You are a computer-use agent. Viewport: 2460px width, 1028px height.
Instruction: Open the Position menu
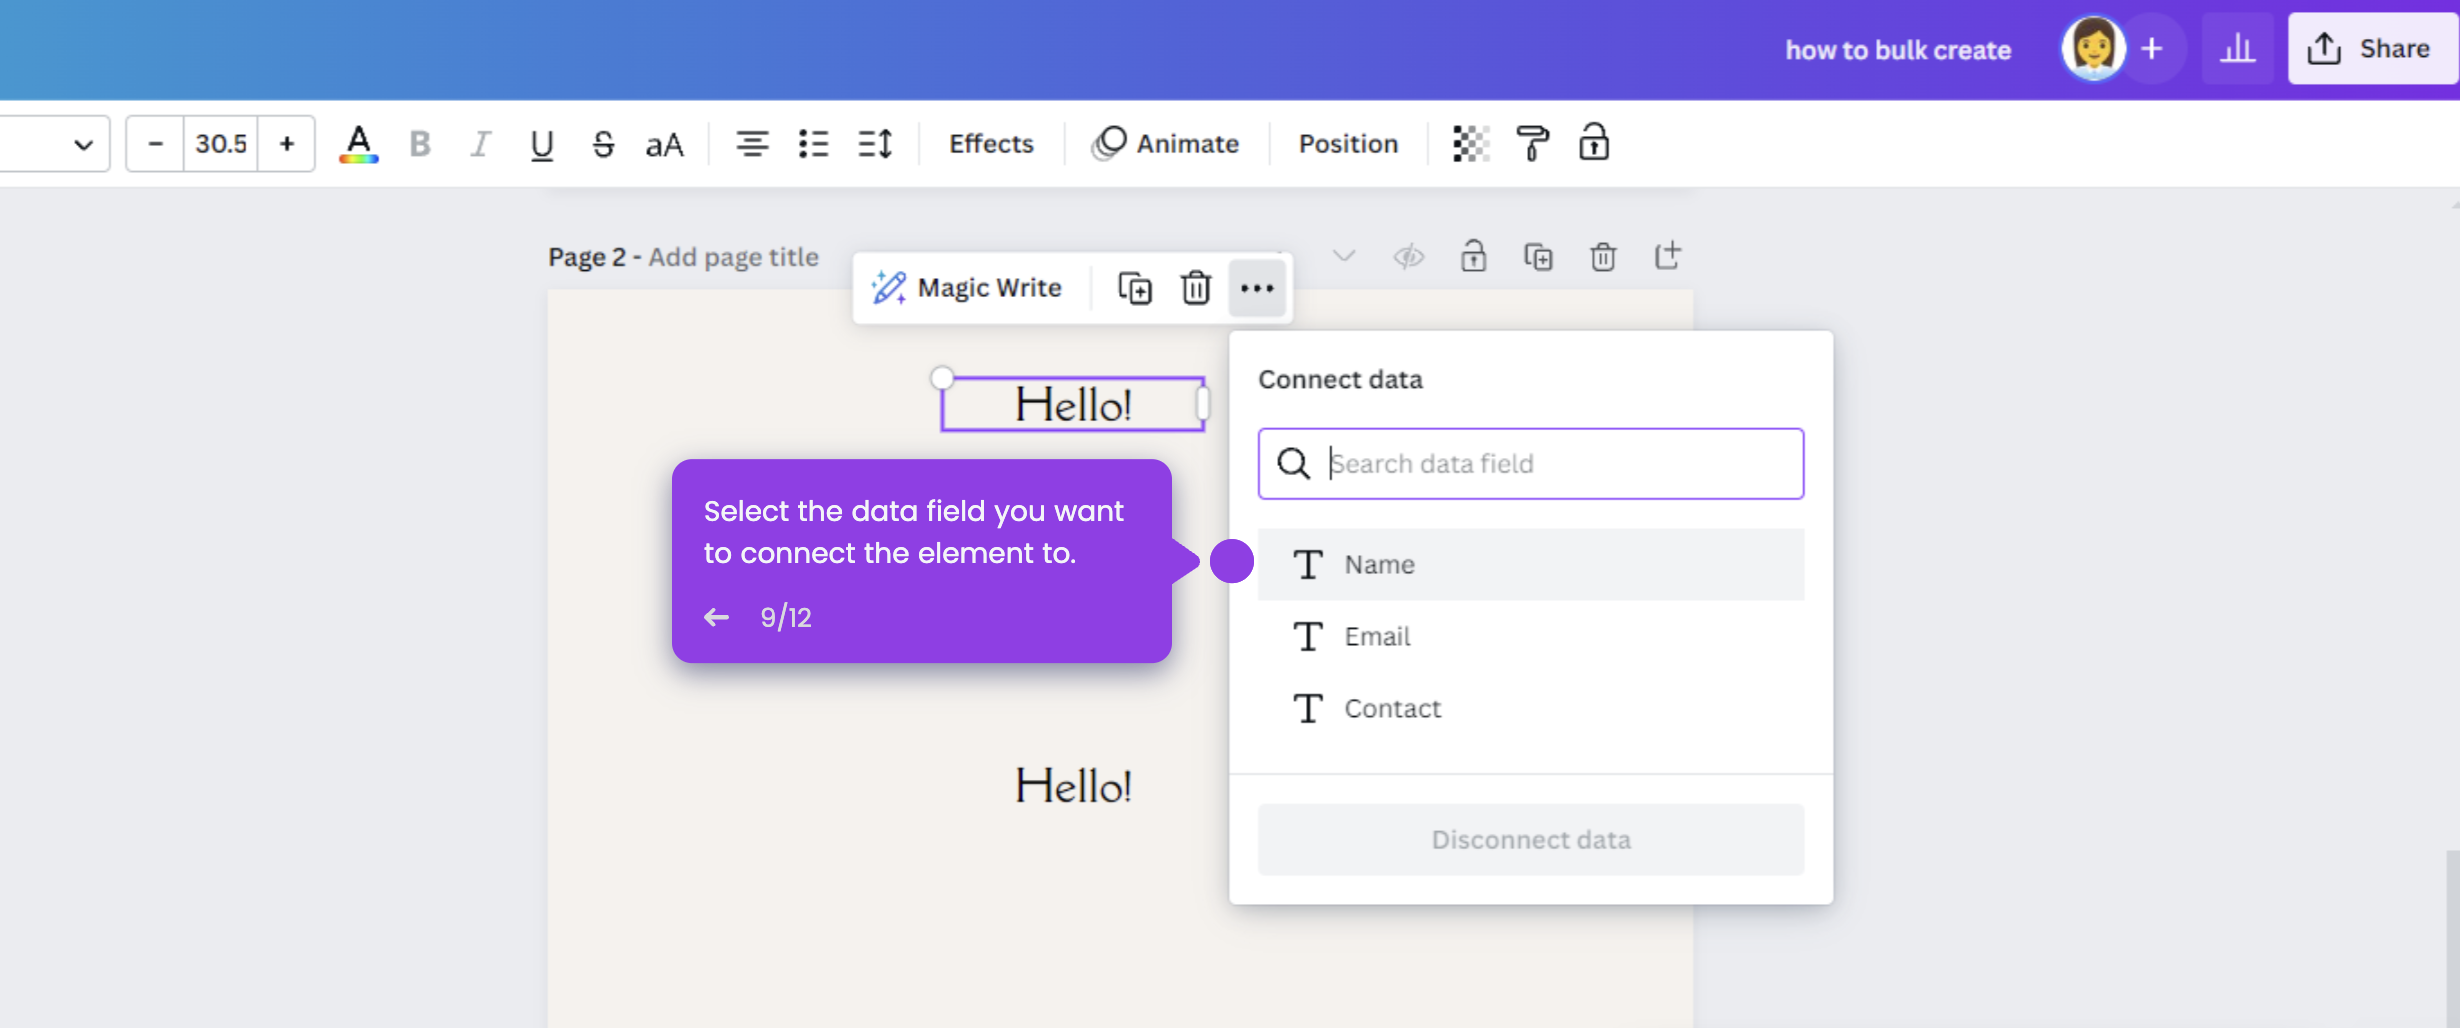[1348, 143]
